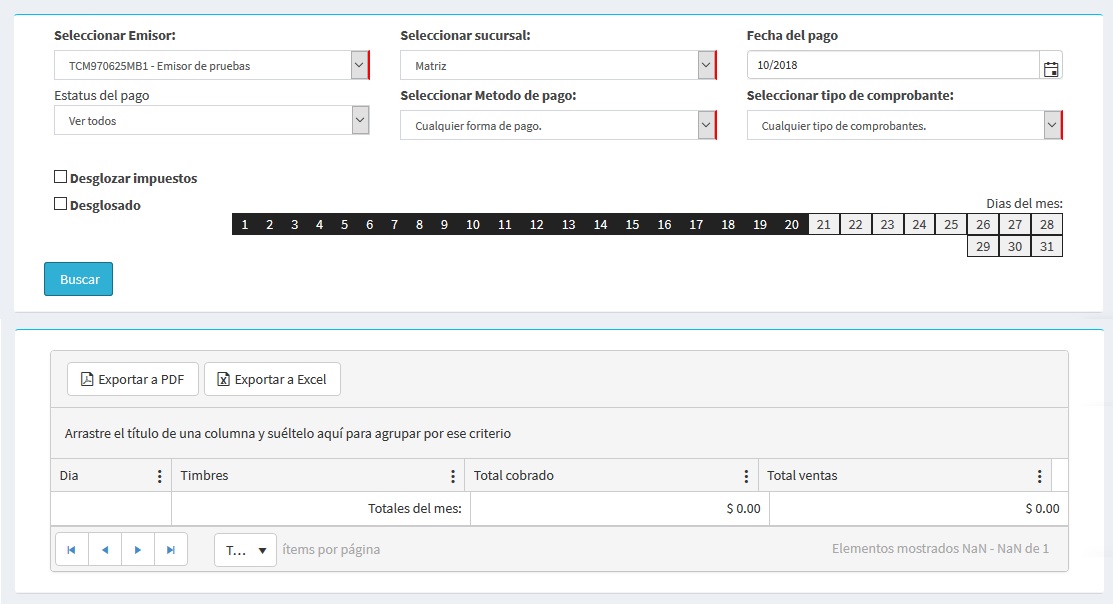Open the Timbres column options menu
This screenshot has width=1113, height=605.
[x=453, y=476]
